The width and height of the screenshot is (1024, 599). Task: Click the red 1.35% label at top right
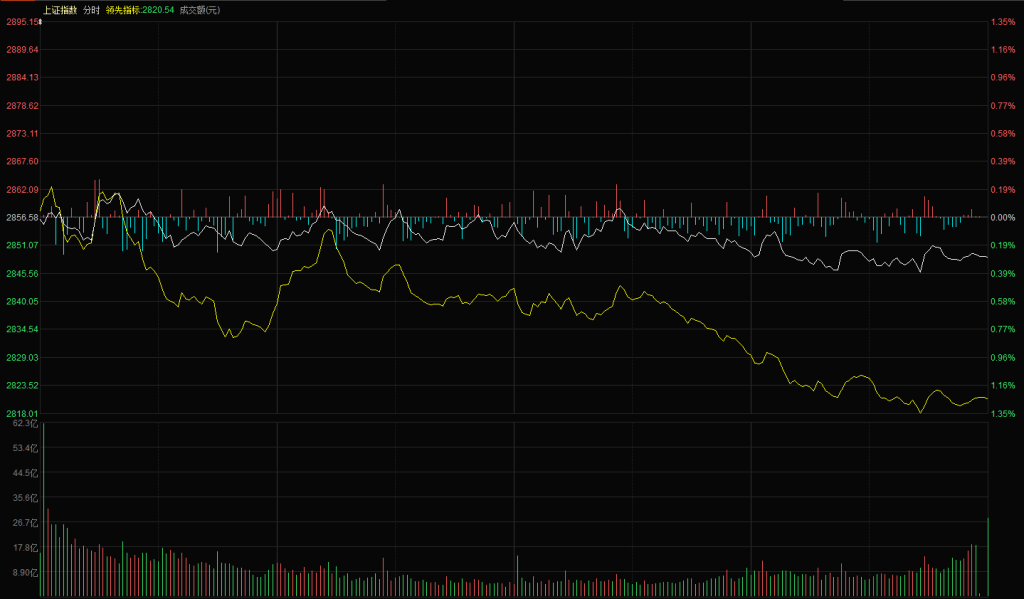tap(1001, 21)
